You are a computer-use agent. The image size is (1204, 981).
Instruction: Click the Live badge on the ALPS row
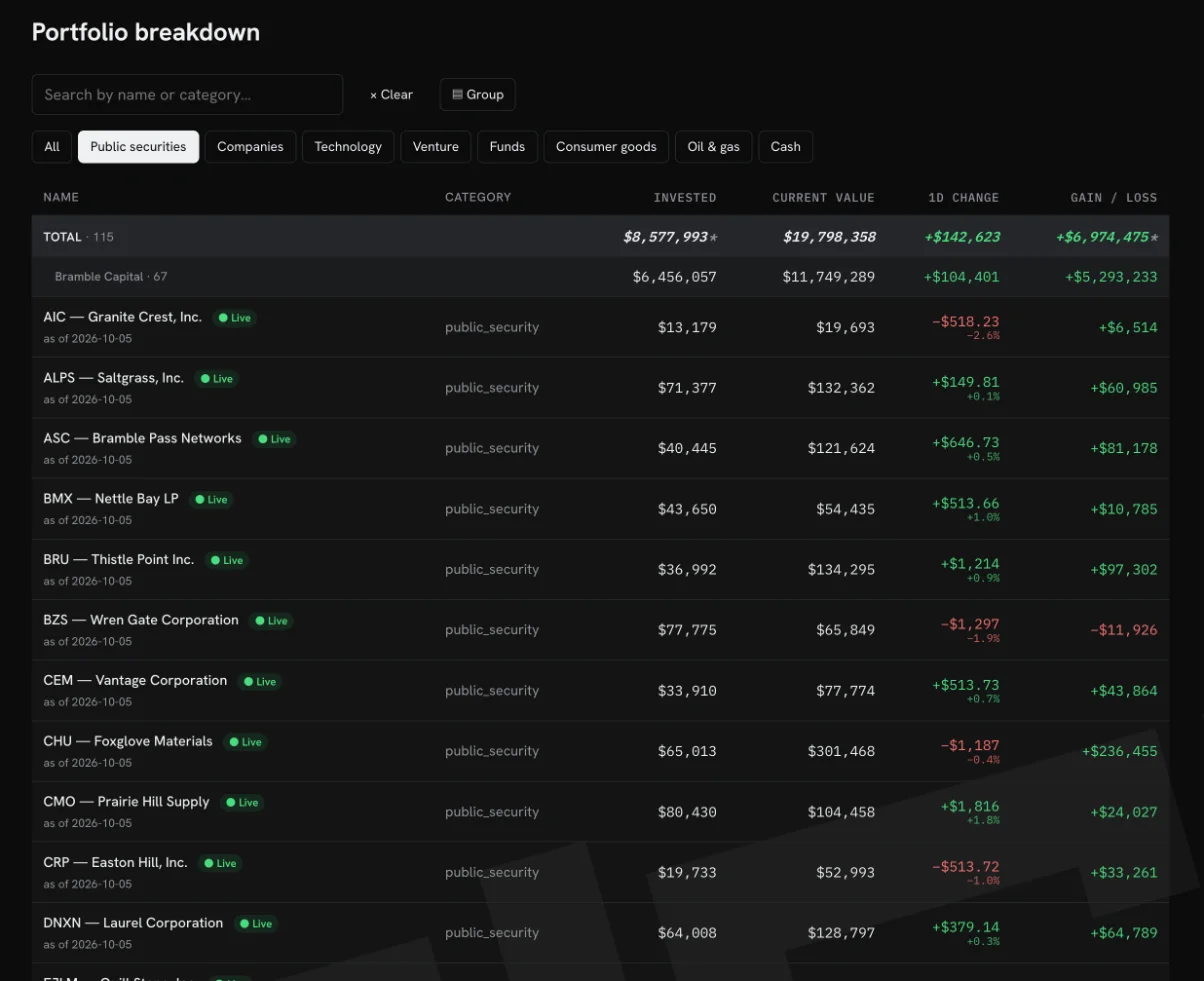click(216, 379)
